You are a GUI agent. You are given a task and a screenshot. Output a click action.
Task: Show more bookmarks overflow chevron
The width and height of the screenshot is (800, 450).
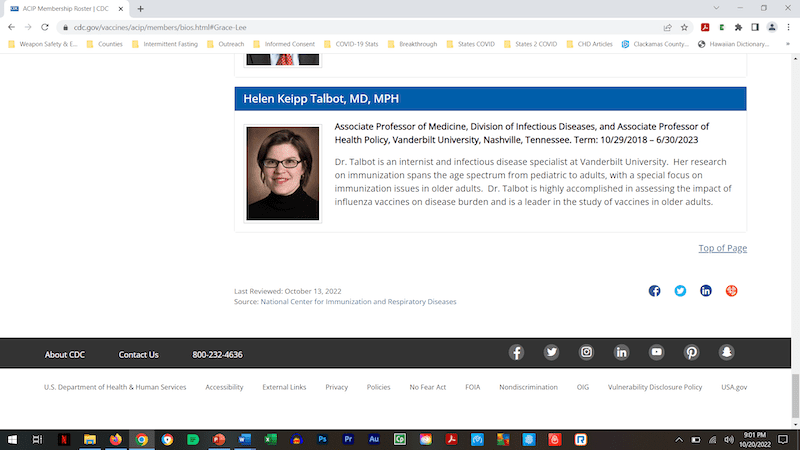788,44
